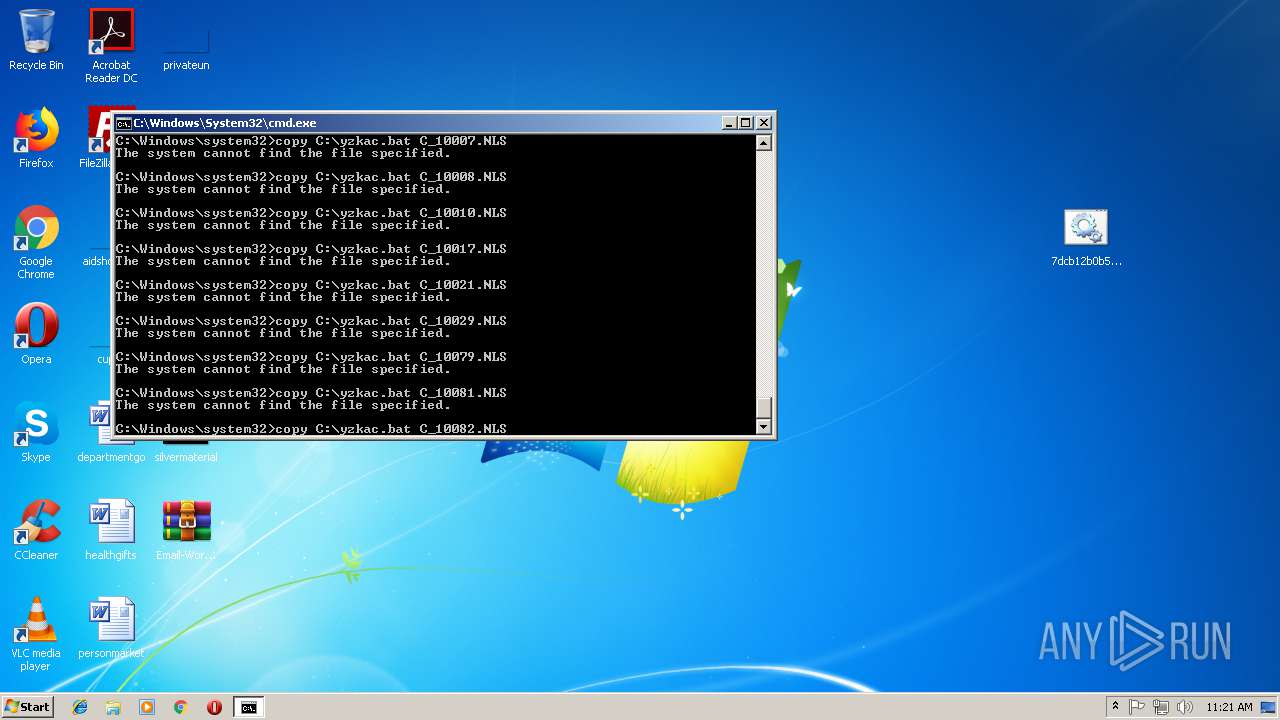Select the Skype desktop shortcut
The height and width of the screenshot is (720, 1280).
coord(36,432)
